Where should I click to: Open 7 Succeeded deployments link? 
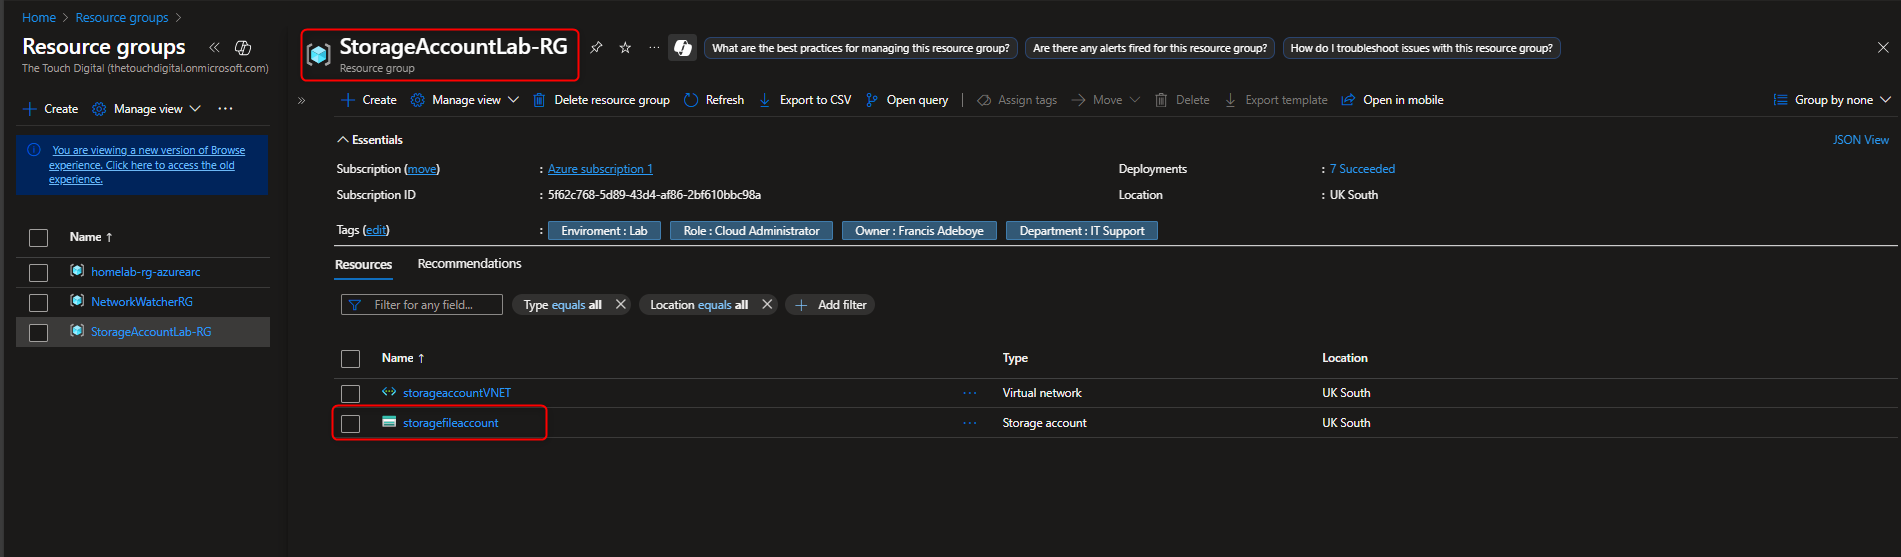click(1362, 169)
